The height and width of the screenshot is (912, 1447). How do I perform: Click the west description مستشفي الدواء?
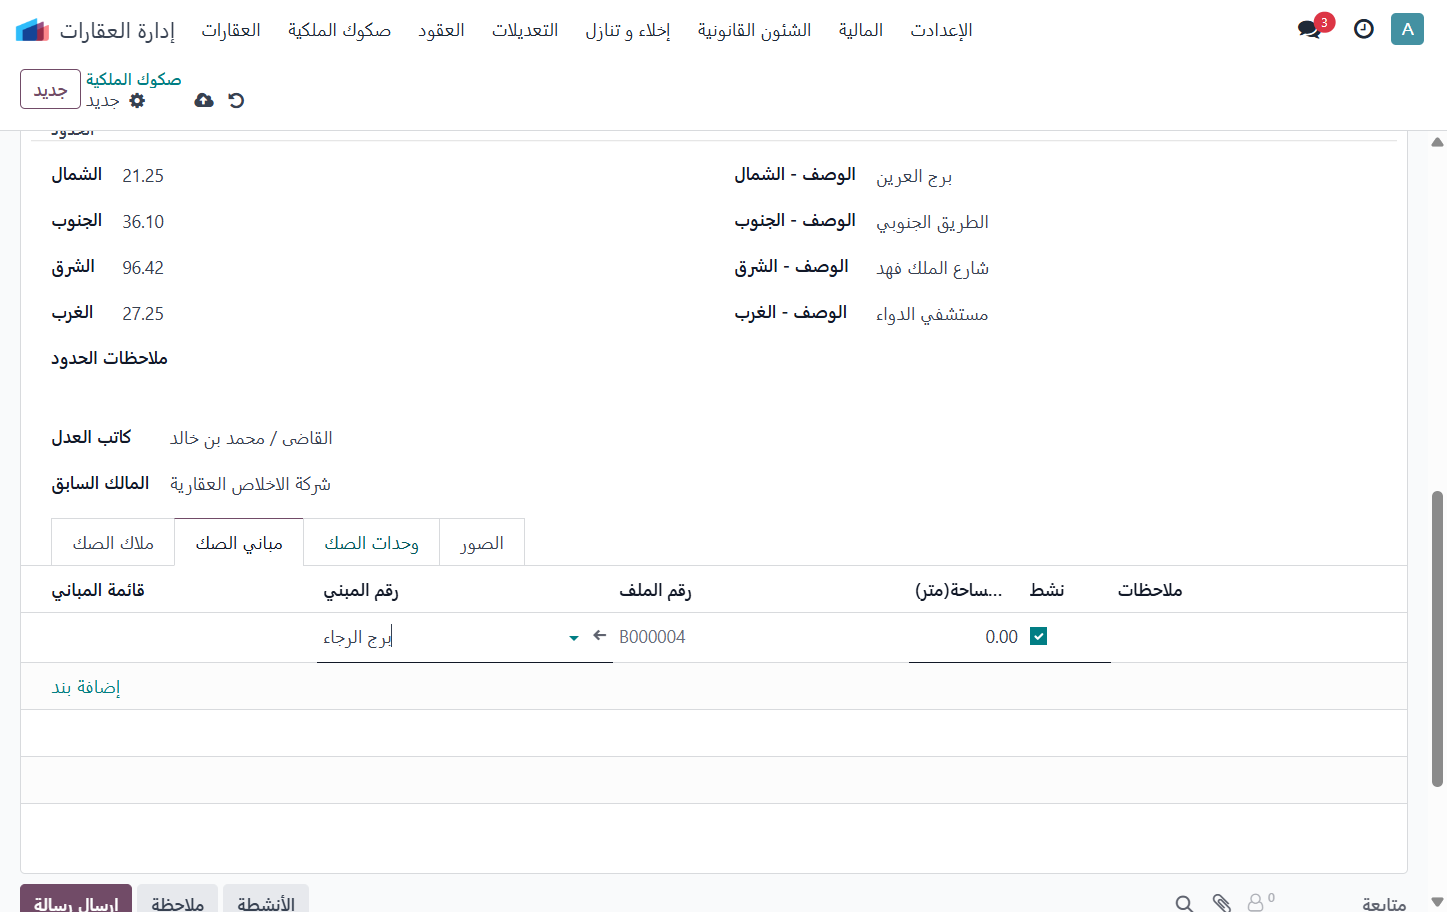tap(932, 314)
